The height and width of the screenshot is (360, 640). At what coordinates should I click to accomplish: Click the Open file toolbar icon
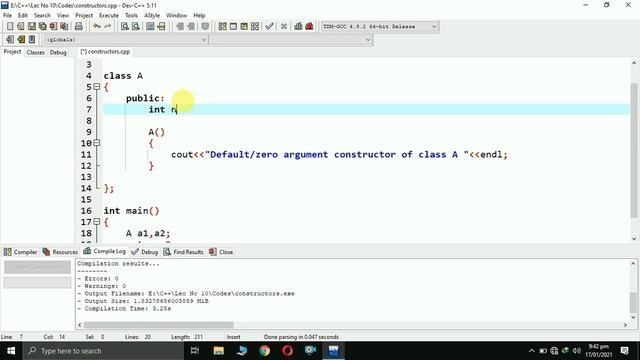(x=20, y=27)
